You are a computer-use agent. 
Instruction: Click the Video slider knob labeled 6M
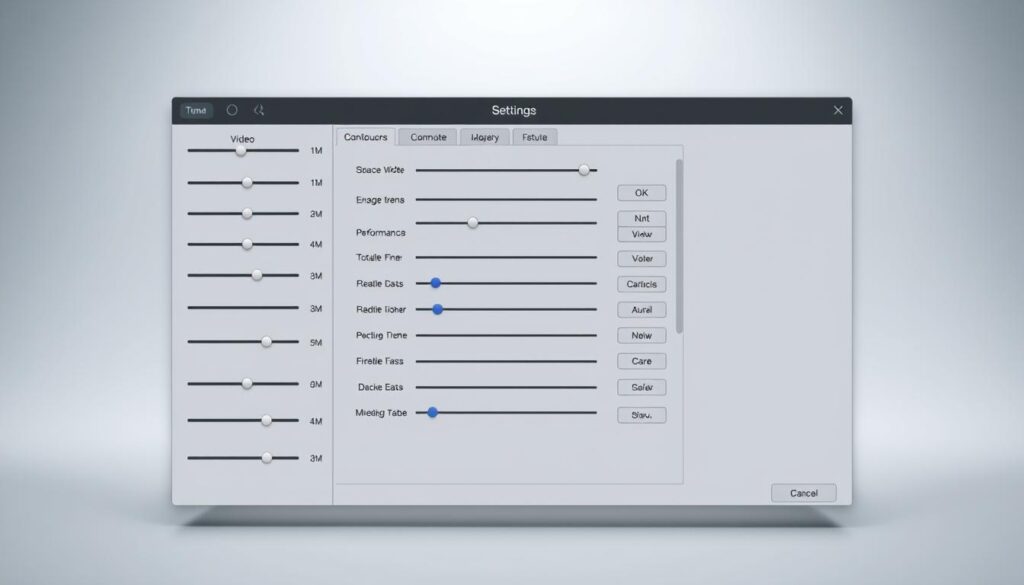coord(247,383)
